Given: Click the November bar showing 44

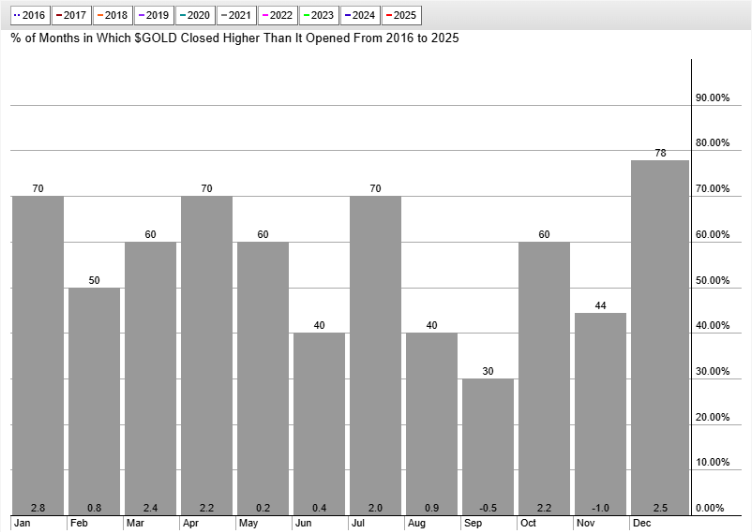Looking at the screenshot, I should point(601,412).
